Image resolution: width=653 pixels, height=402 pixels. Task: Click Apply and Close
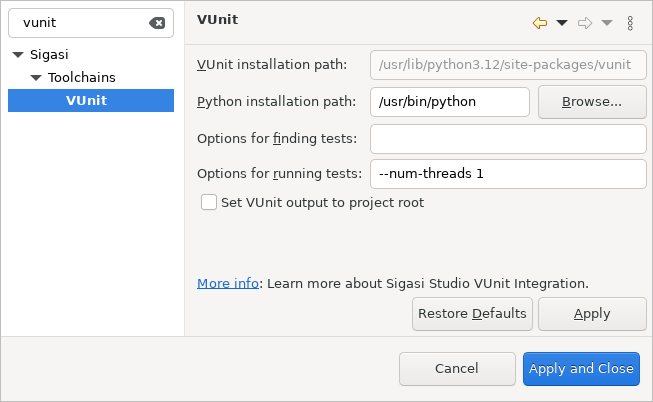tap(581, 369)
